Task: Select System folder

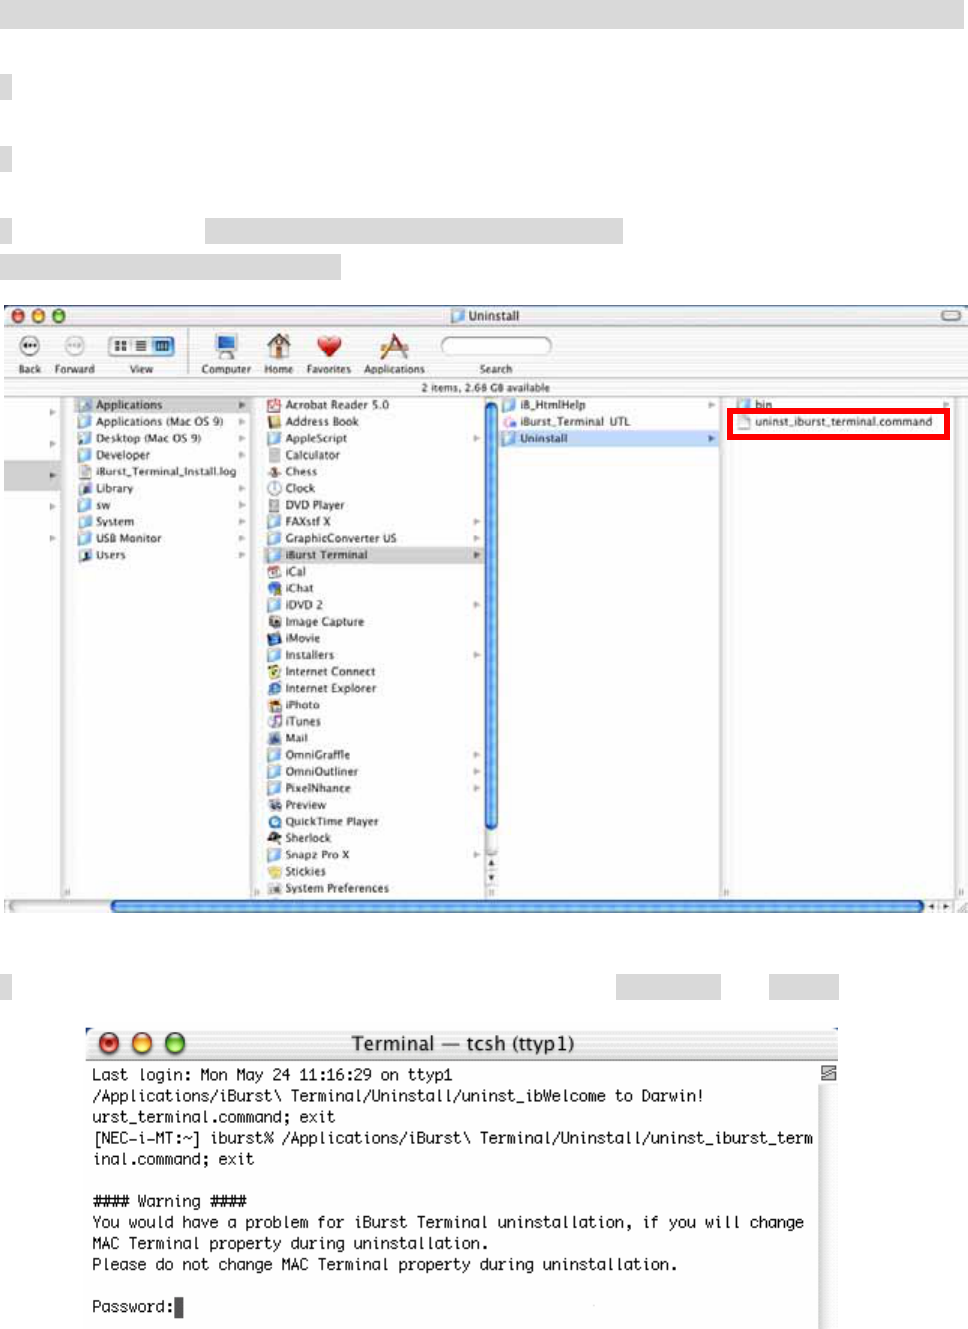Action: [x=162, y=522]
